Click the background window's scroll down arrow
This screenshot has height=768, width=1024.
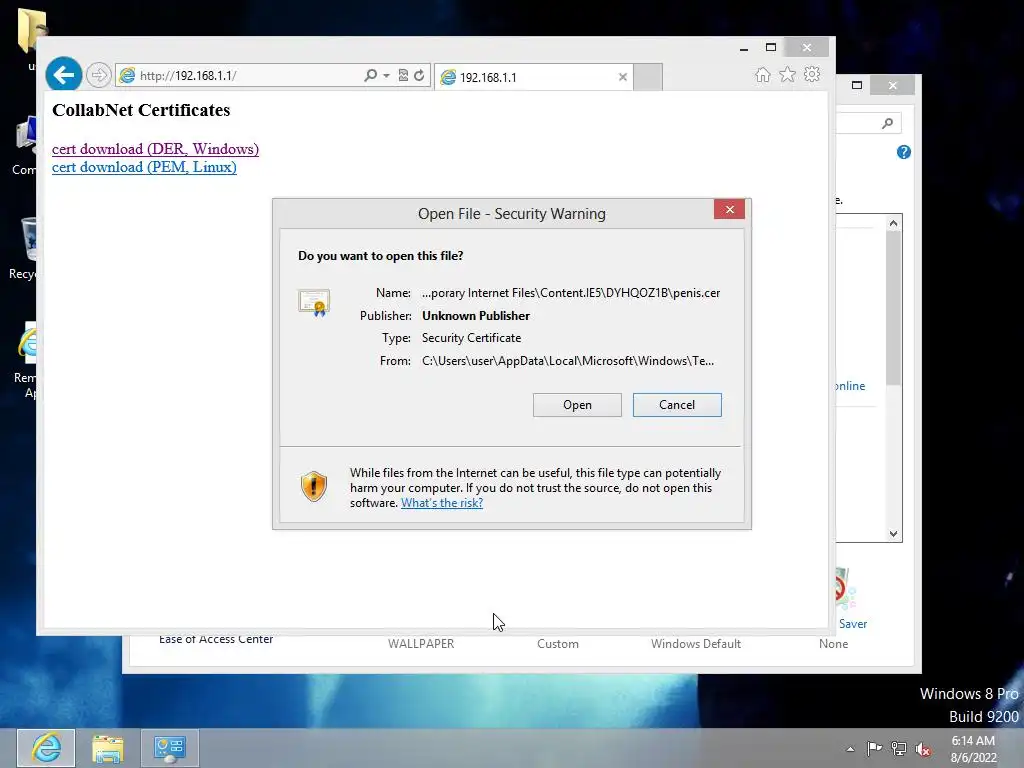(x=893, y=534)
